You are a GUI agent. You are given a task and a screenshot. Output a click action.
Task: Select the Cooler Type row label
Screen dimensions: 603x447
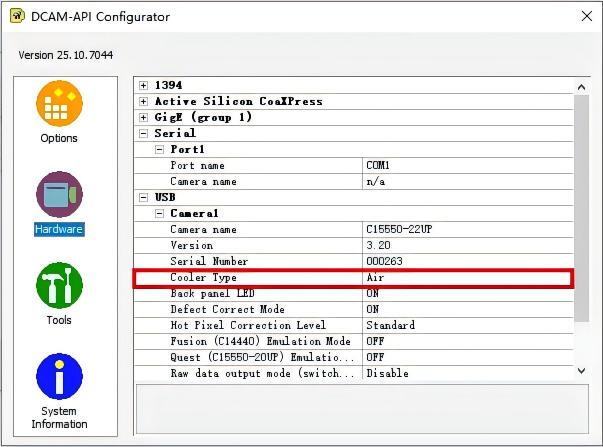pyautogui.click(x=203, y=277)
